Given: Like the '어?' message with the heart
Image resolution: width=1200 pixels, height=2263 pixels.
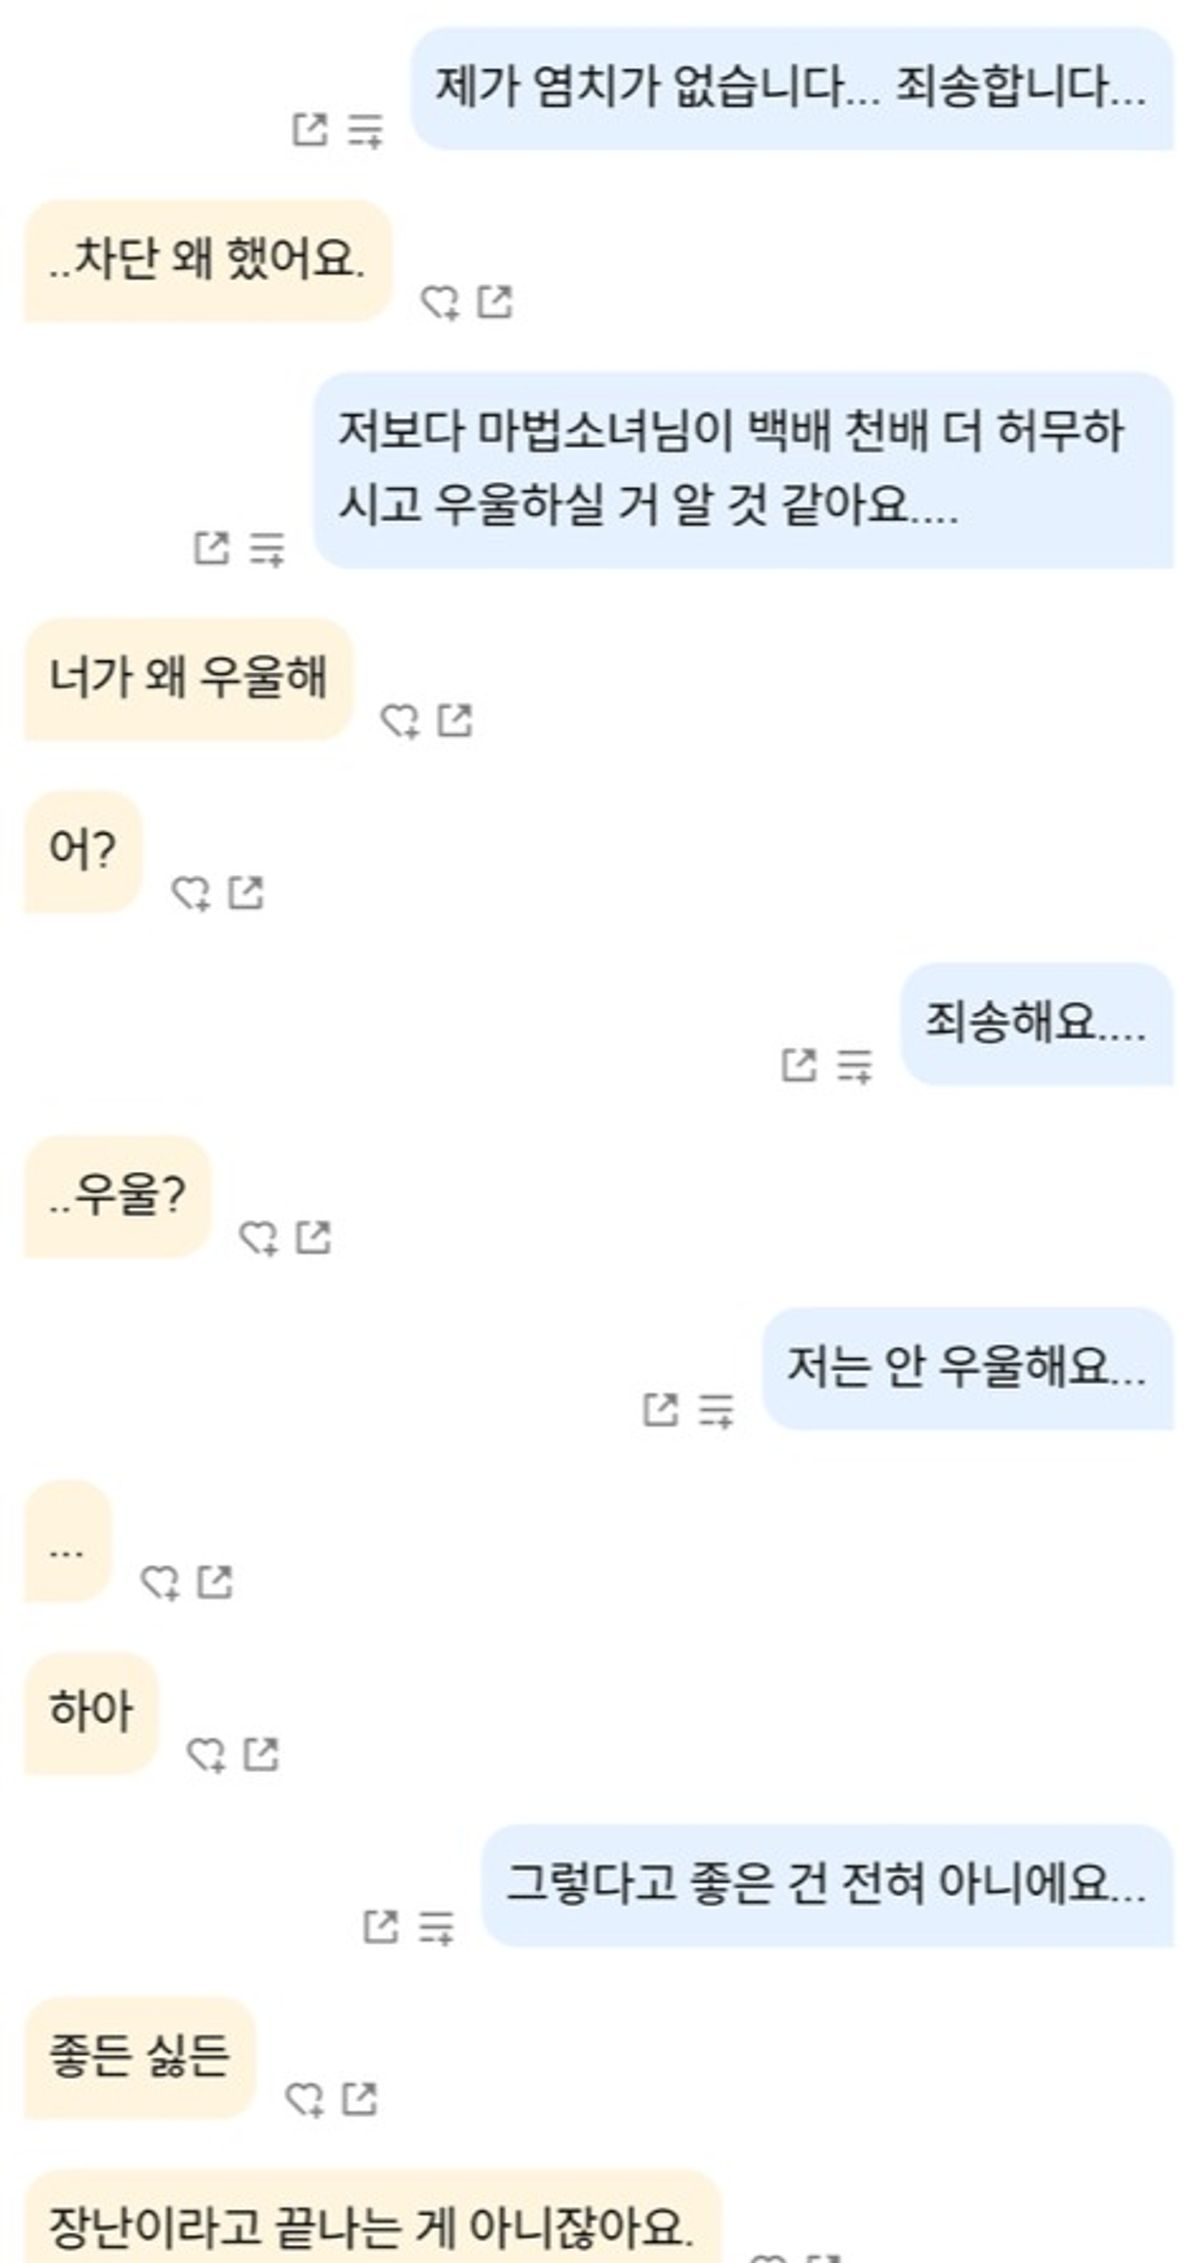Looking at the screenshot, I should (x=190, y=893).
